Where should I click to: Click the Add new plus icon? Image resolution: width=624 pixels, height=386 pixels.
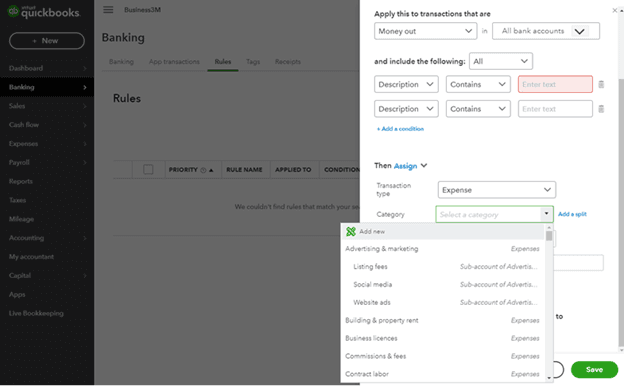(351, 232)
